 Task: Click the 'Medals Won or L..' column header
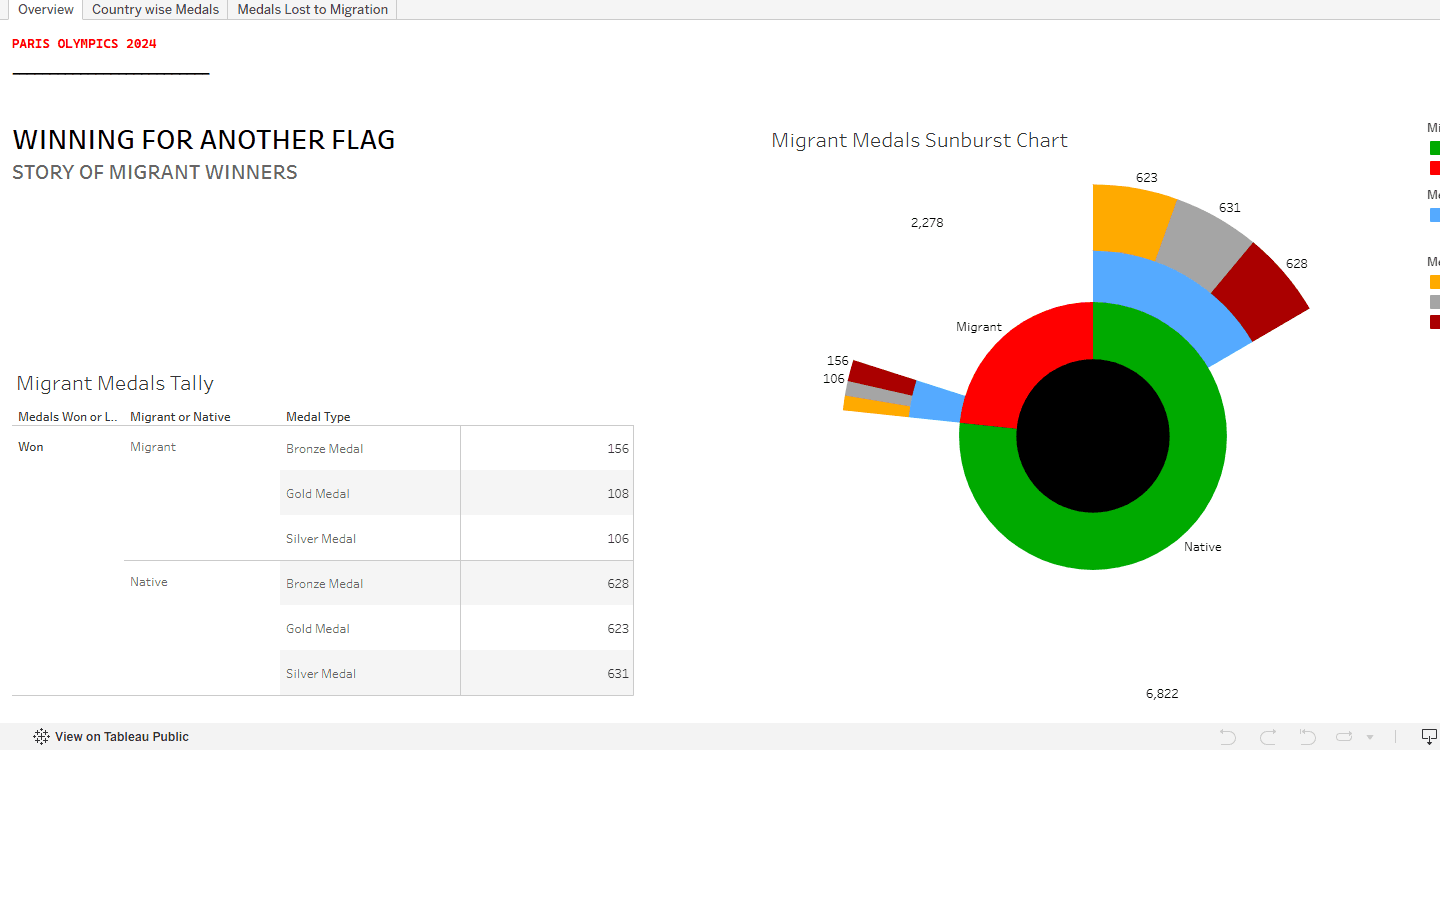point(67,417)
